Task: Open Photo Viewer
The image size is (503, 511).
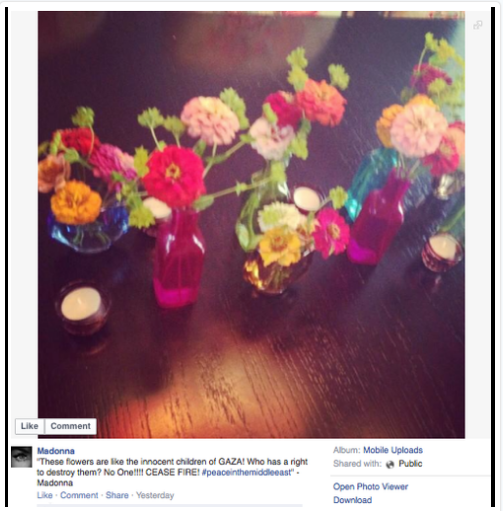Action: coord(370,487)
